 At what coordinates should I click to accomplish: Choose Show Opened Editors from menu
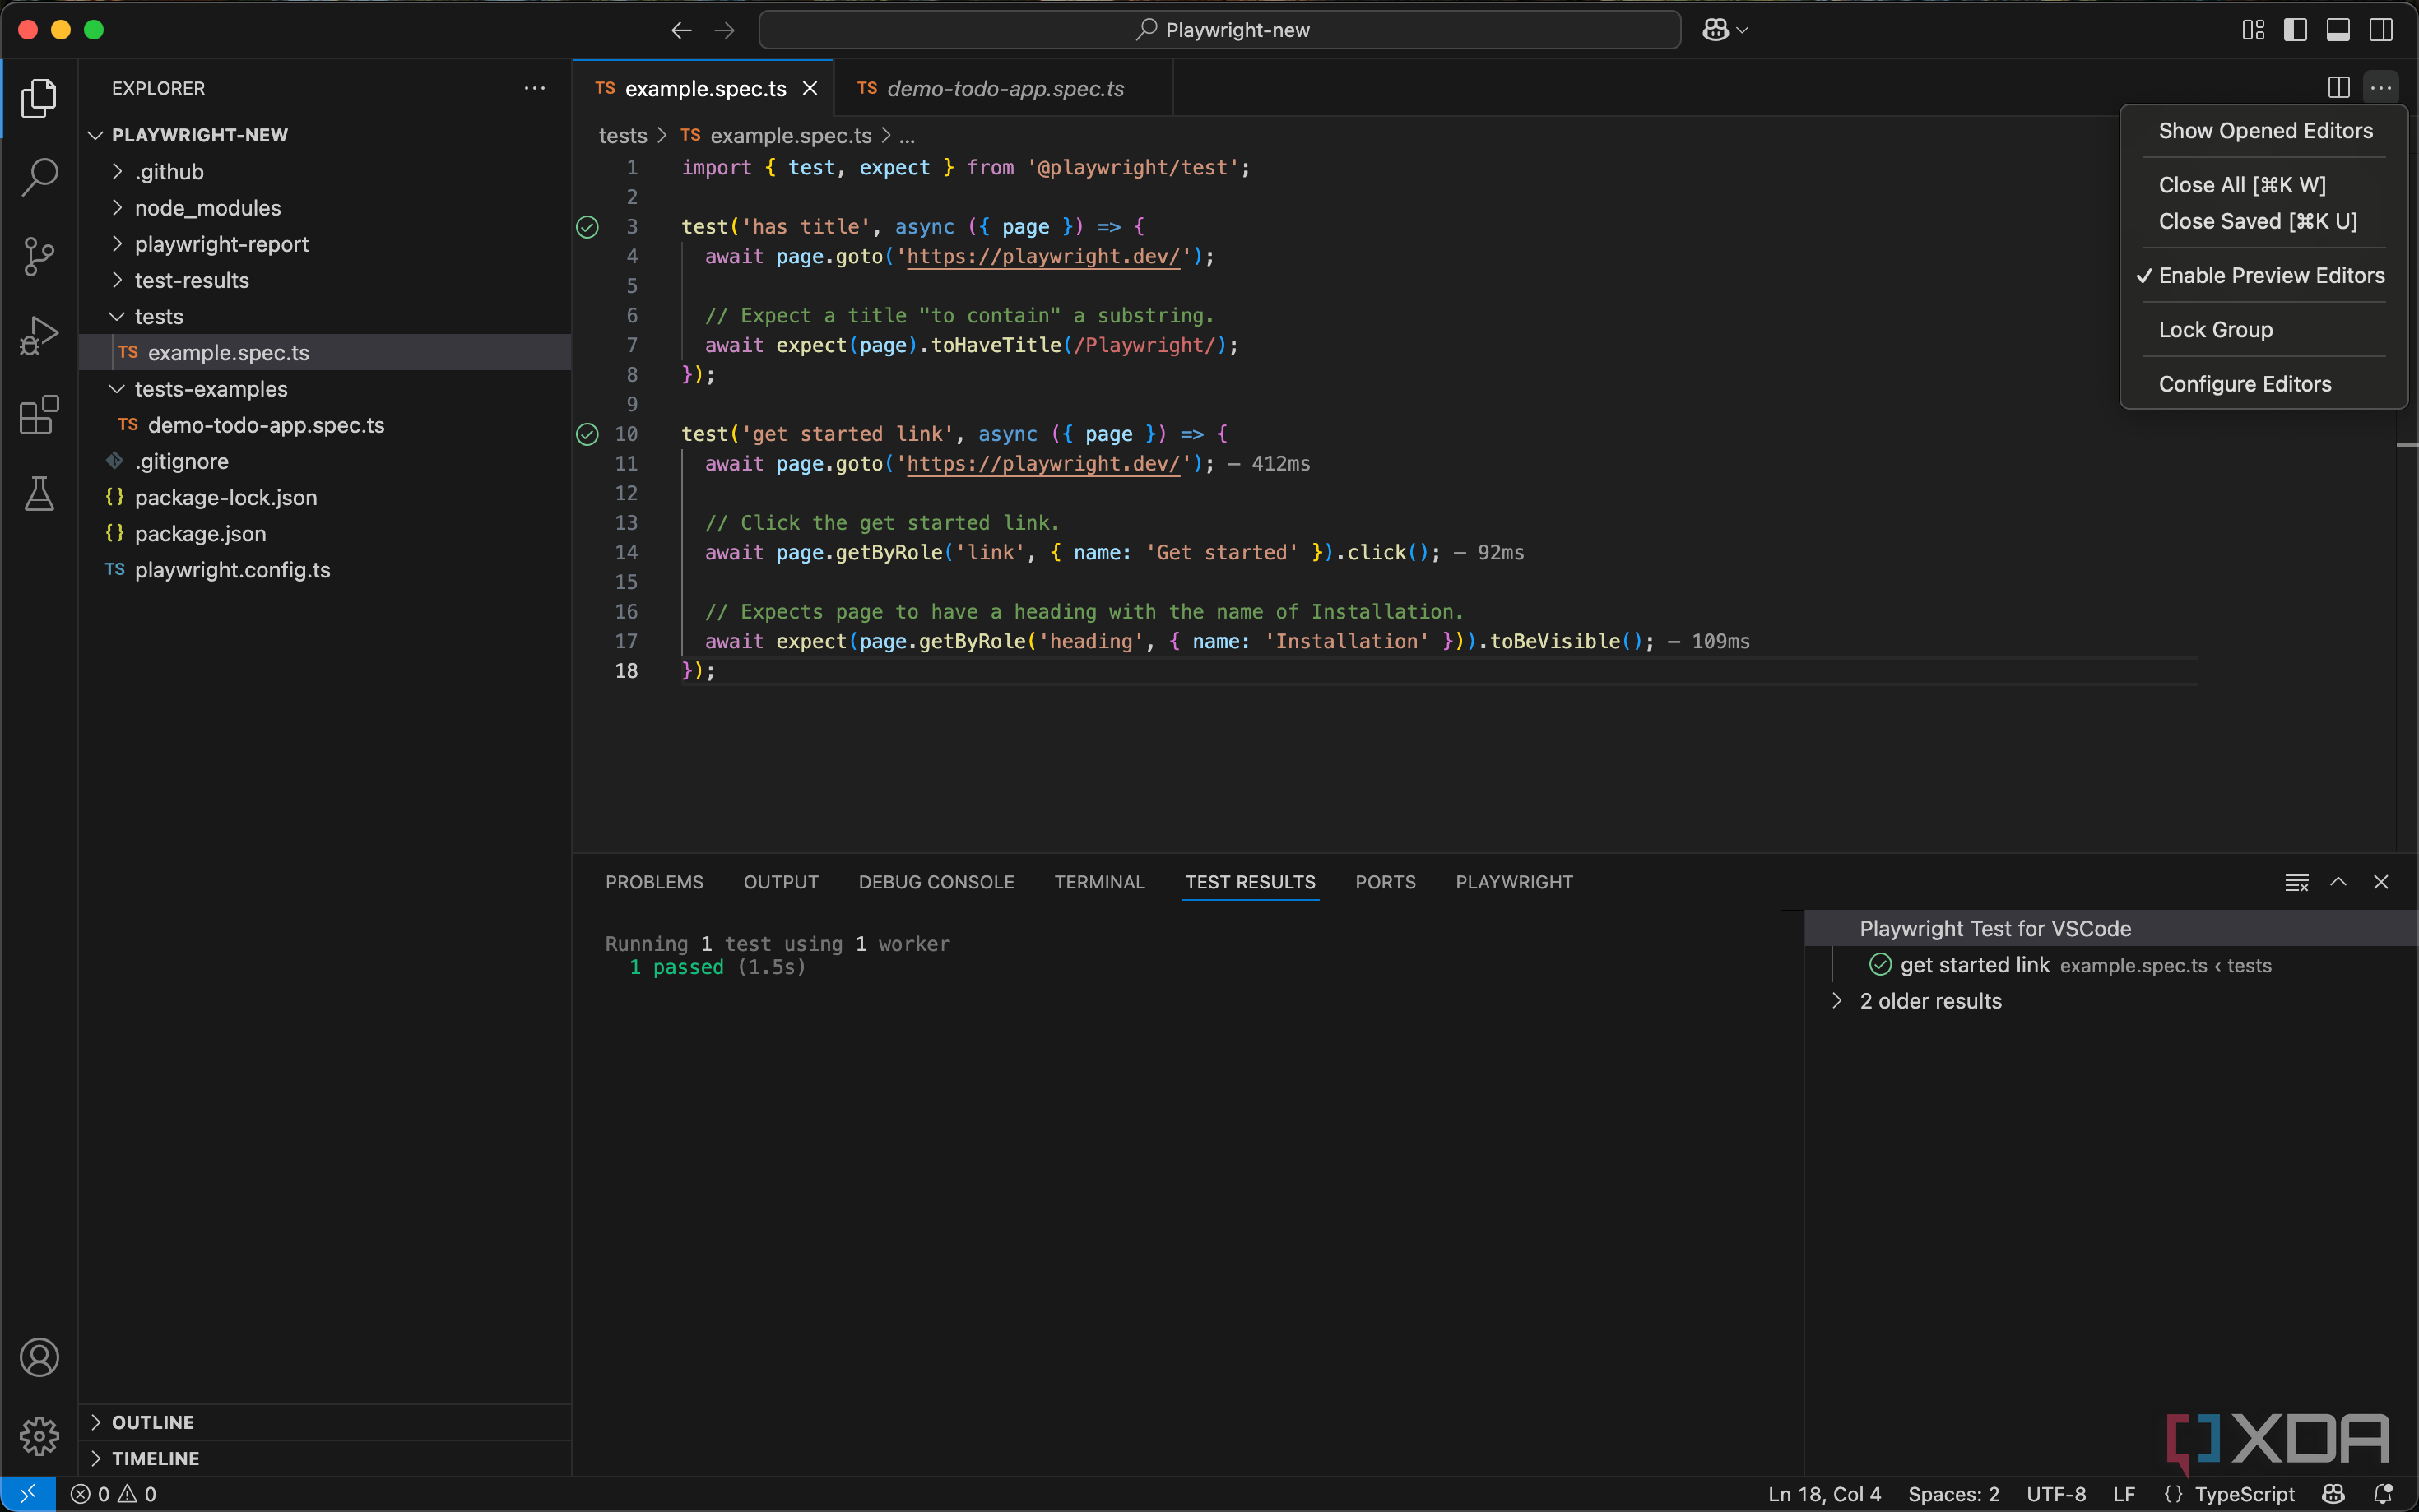tap(2263, 131)
